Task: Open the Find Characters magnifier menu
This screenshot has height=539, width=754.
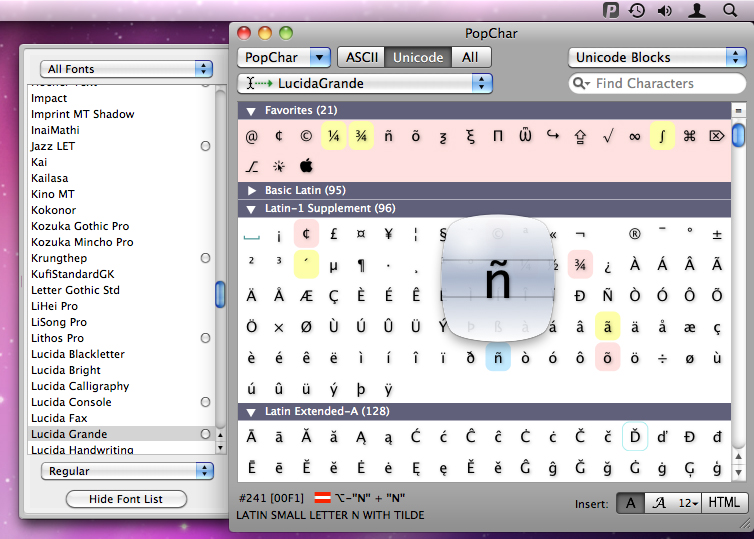Action: [x=581, y=84]
